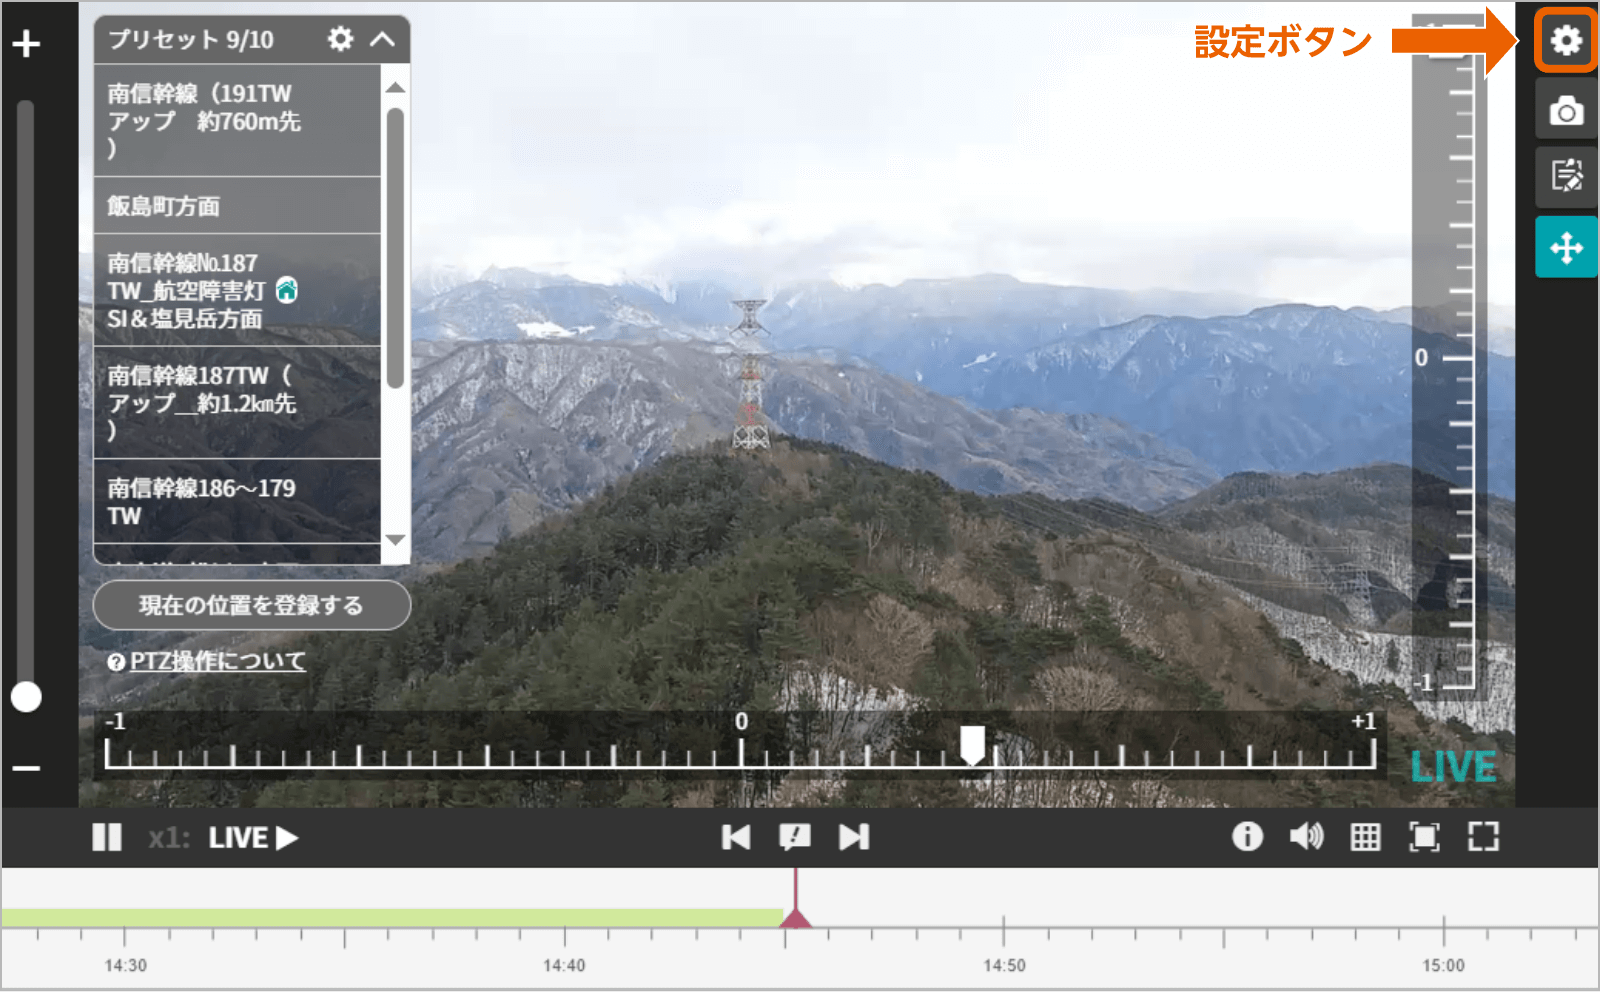Image resolution: width=1600 pixels, height=992 pixels.
Task: Toggle the PTZ move control button
Action: 1566,247
